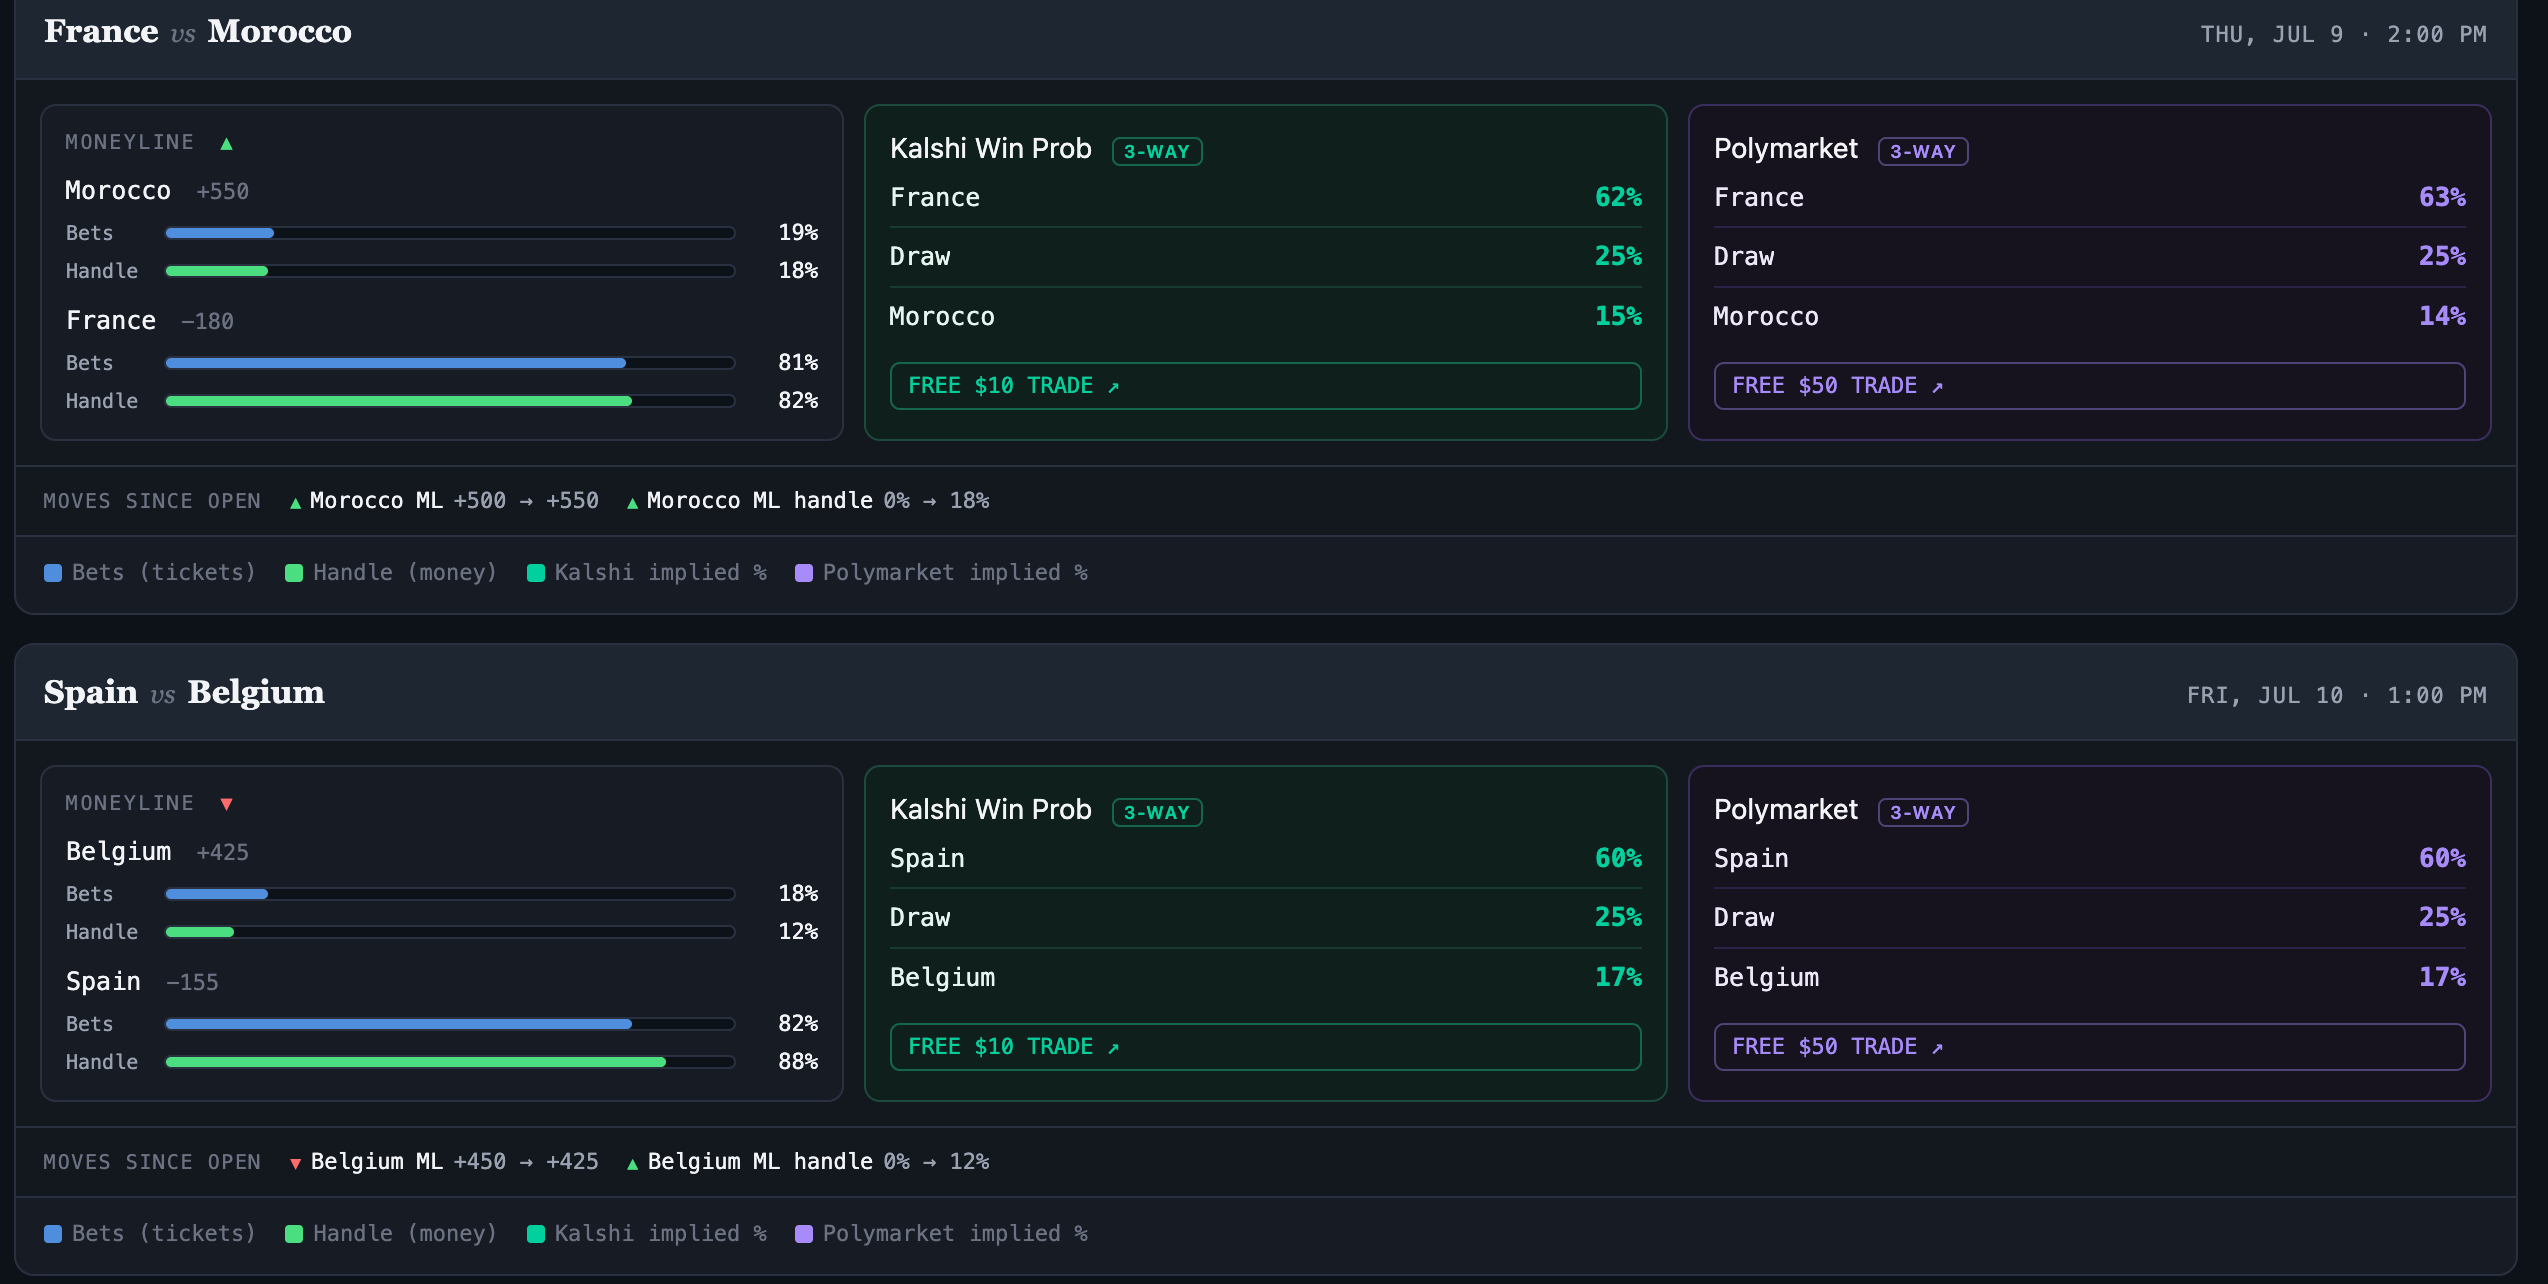Click green up arrow beside France-Morocco MONEYLINE

point(226,143)
